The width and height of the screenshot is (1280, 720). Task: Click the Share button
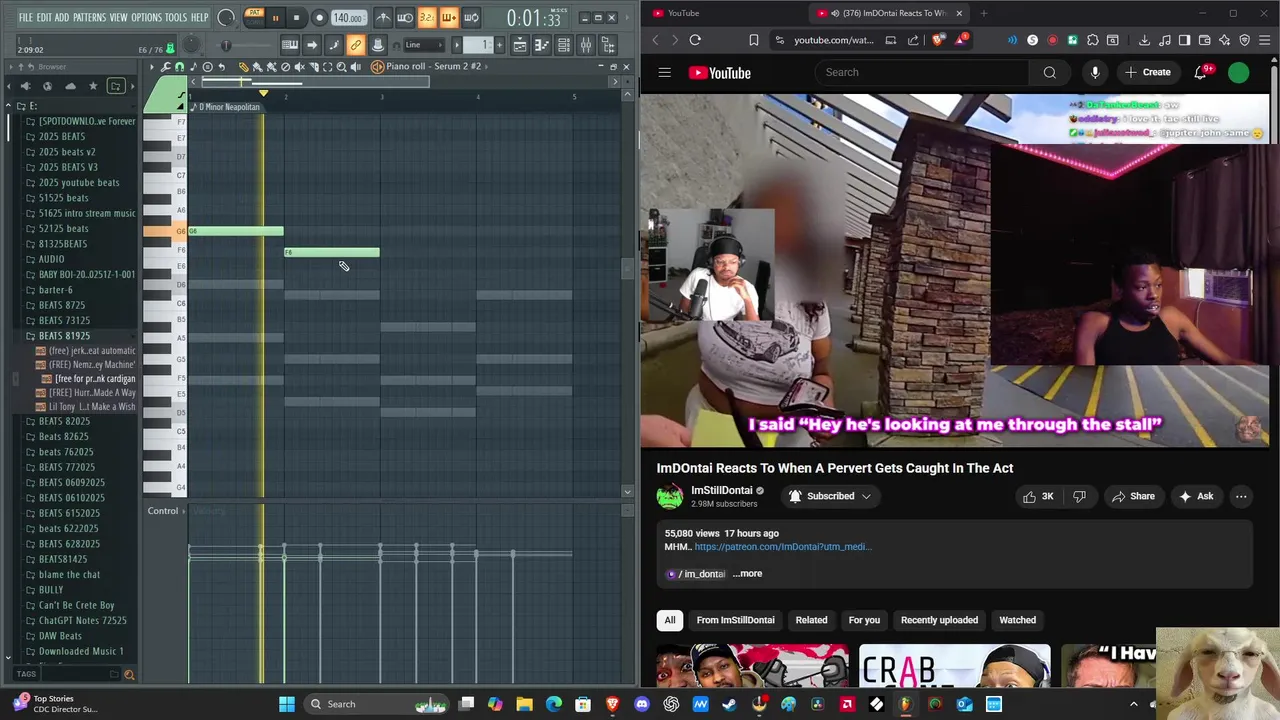1132,496
